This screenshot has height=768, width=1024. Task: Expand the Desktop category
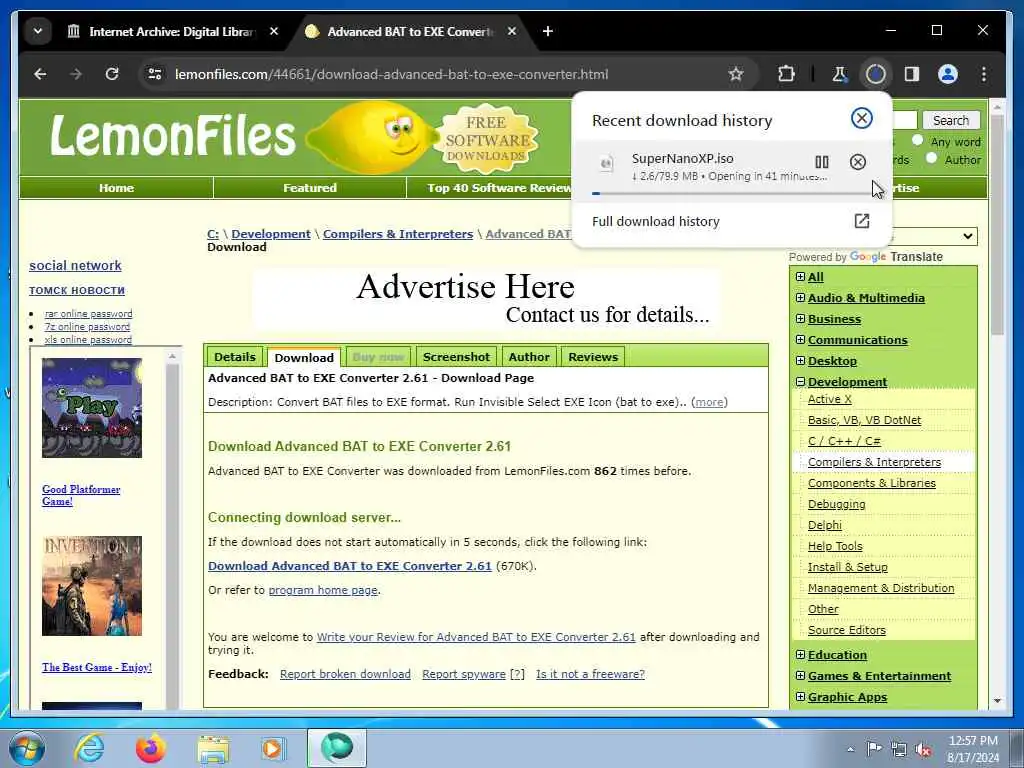coord(800,360)
